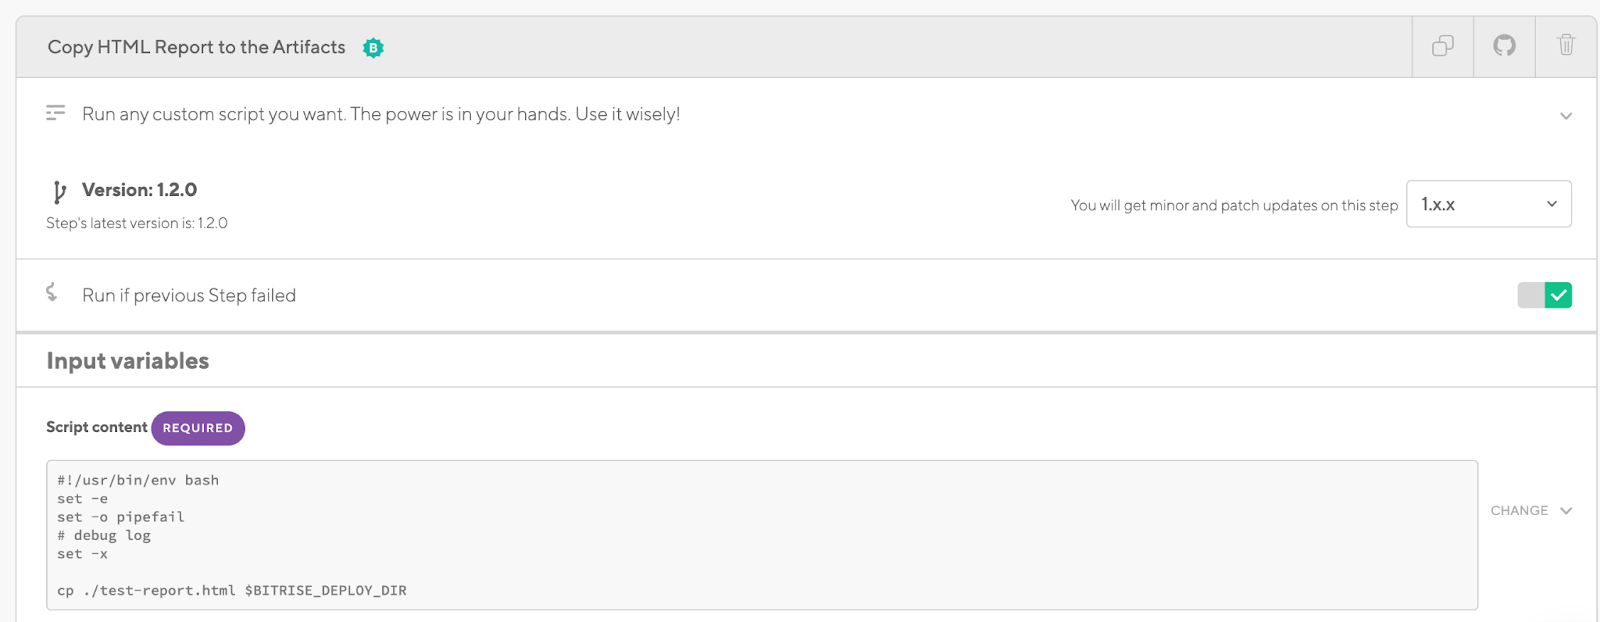This screenshot has height=622, width=1600.
Task: Click Step's latest version is: 1.2.0 text
Action: pyautogui.click(x=137, y=223)
